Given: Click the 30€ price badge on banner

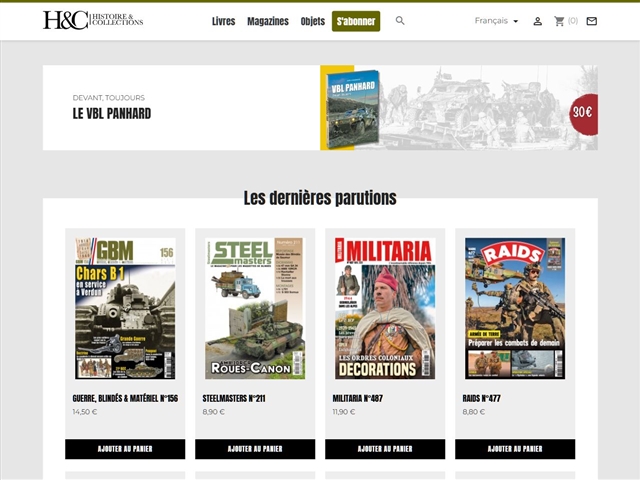Looking at the screenshot, I should coord(584,113).
